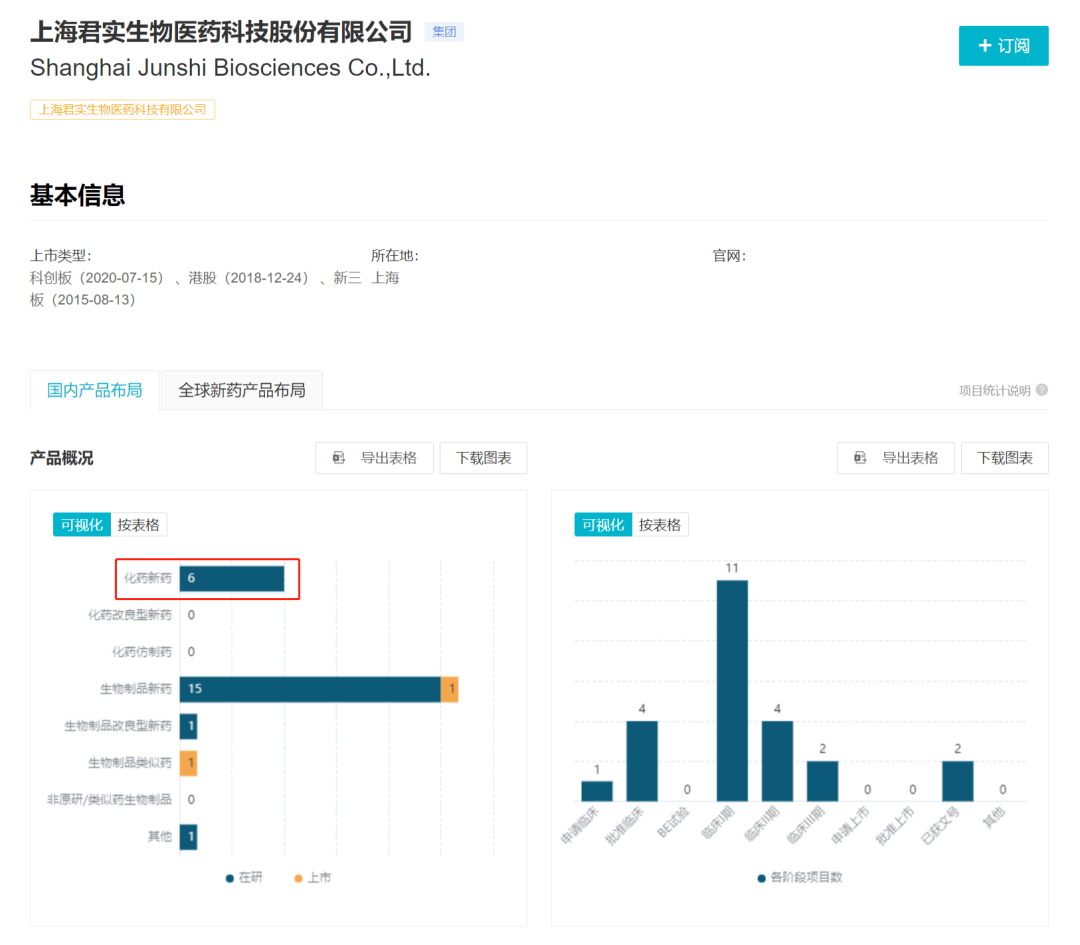This screenshot has height=945, width=1080.
Task: Click the 申请临床 bar showing 1
Action: coord(597,791)
